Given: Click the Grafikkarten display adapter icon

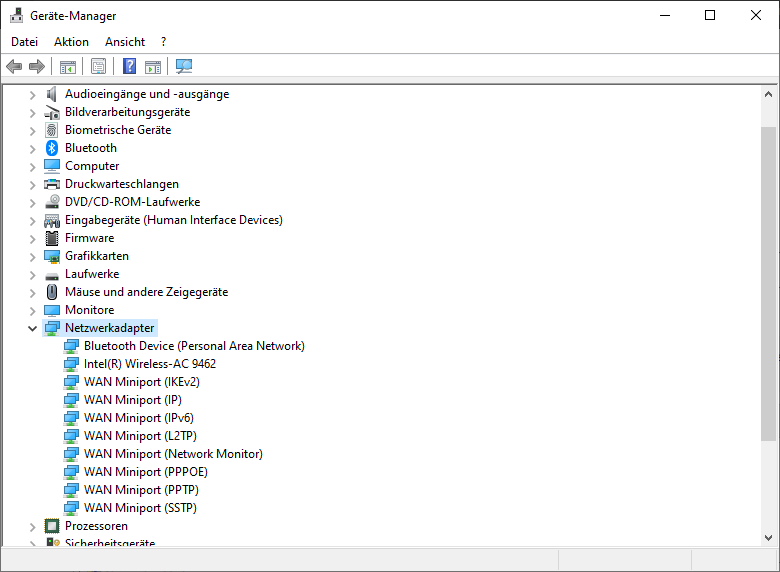Looking at the screenshot, I should coord(52,256).
